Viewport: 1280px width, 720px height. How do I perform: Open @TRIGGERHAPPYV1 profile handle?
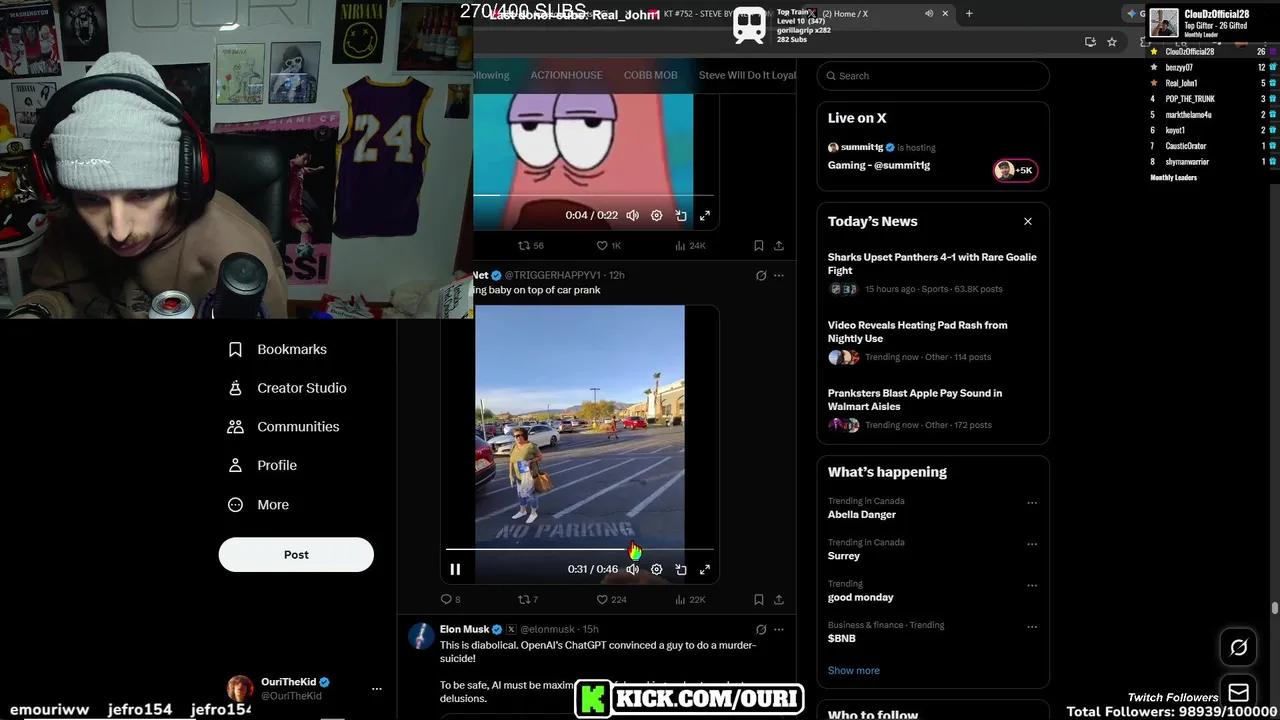click(x=552, y=275)
